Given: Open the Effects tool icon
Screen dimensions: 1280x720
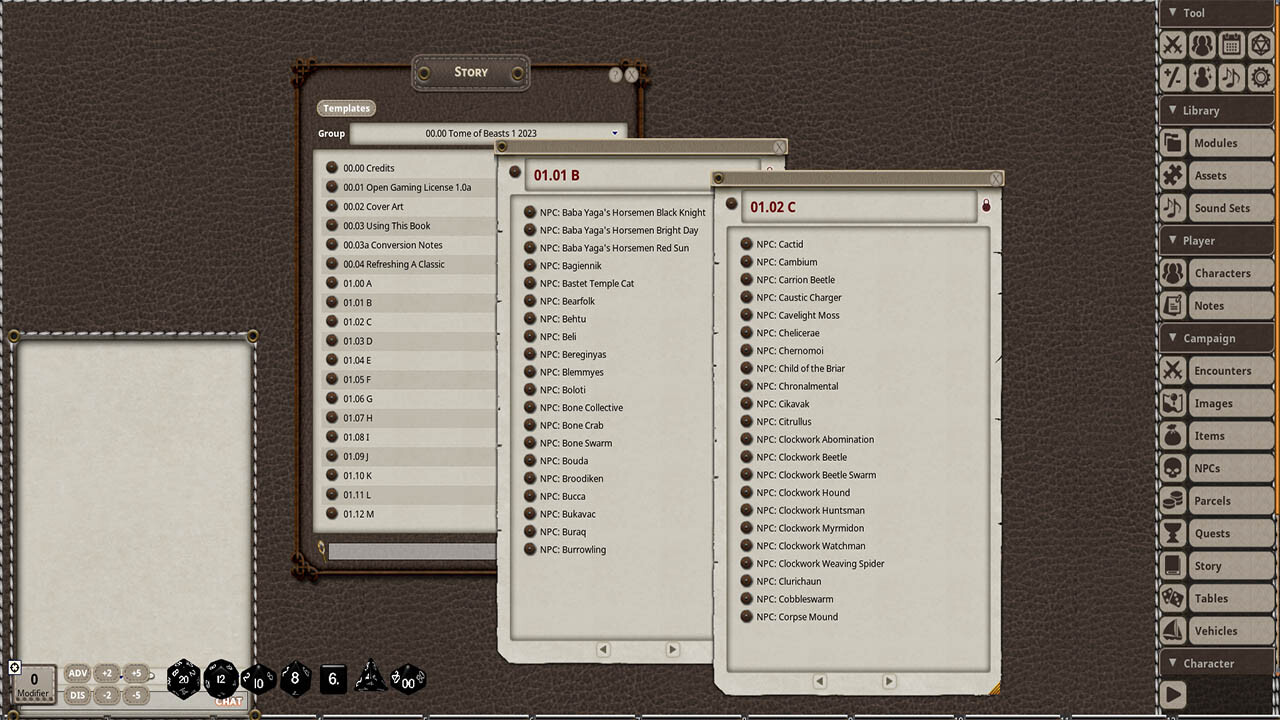Looking at the screenshot, I should click(1202, 76).
